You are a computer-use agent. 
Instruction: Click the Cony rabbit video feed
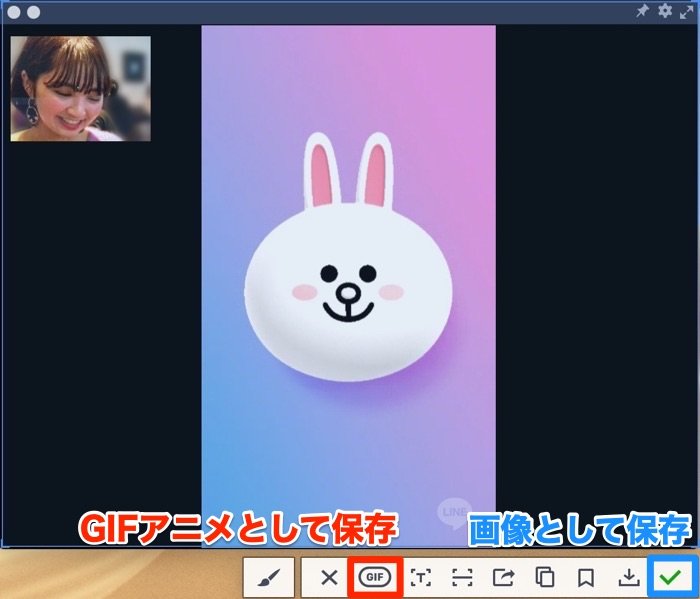(348, 286)
